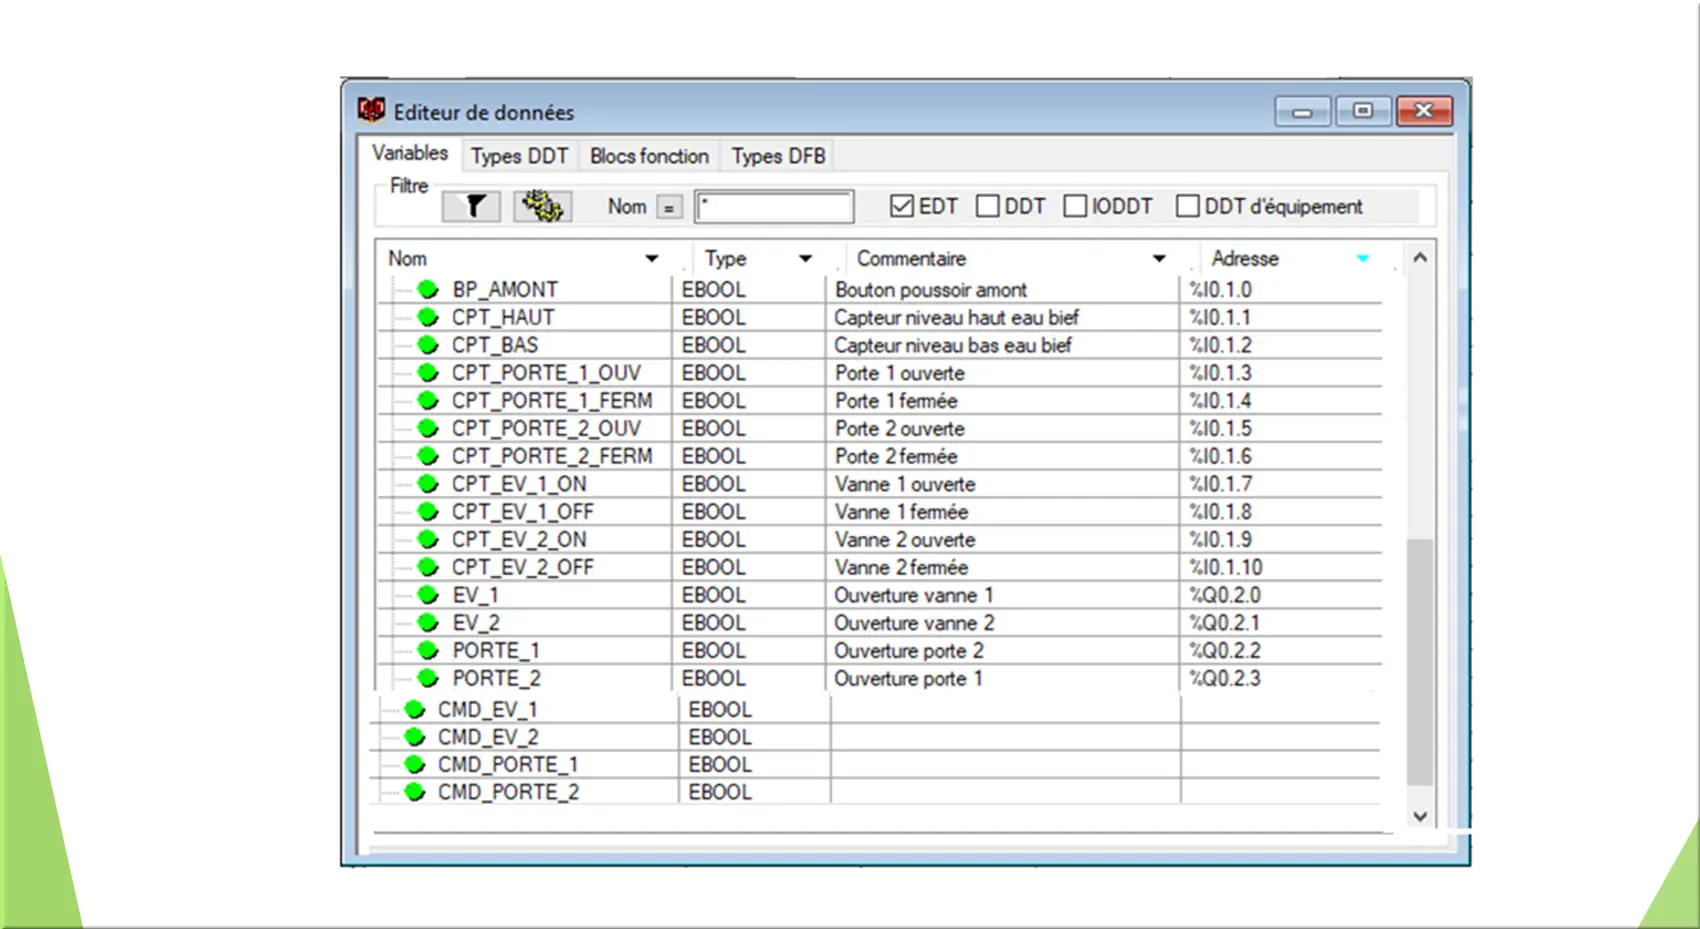Select comment 'Vanne 1 ouverte'

(x=905, y=484)
